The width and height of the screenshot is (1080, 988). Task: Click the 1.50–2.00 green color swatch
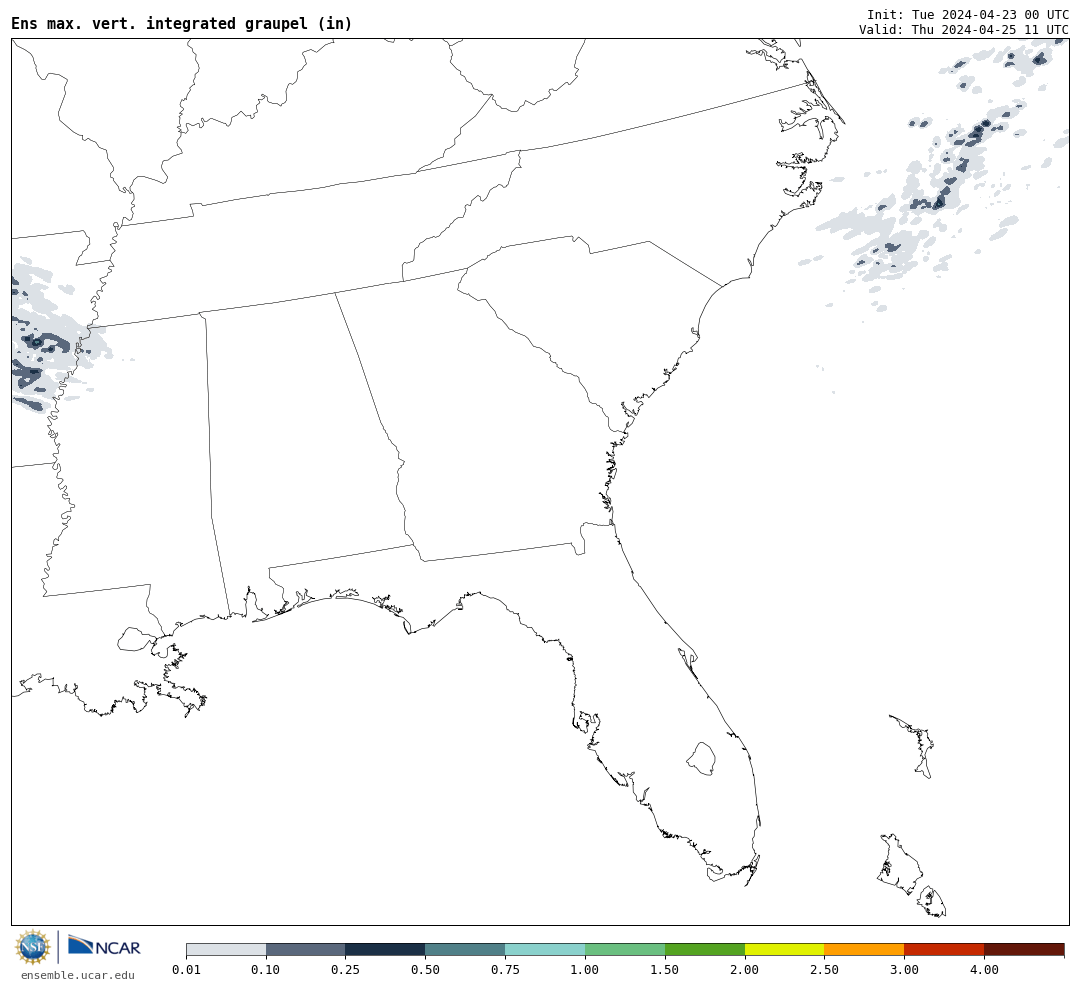(x=705, y=950)
